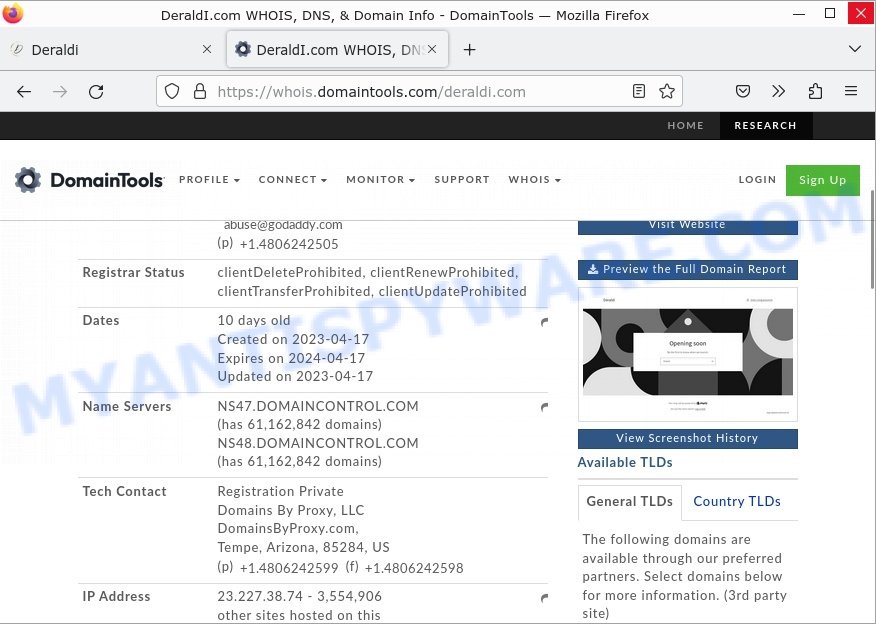Click the 10 days old text

click(254, 321)
